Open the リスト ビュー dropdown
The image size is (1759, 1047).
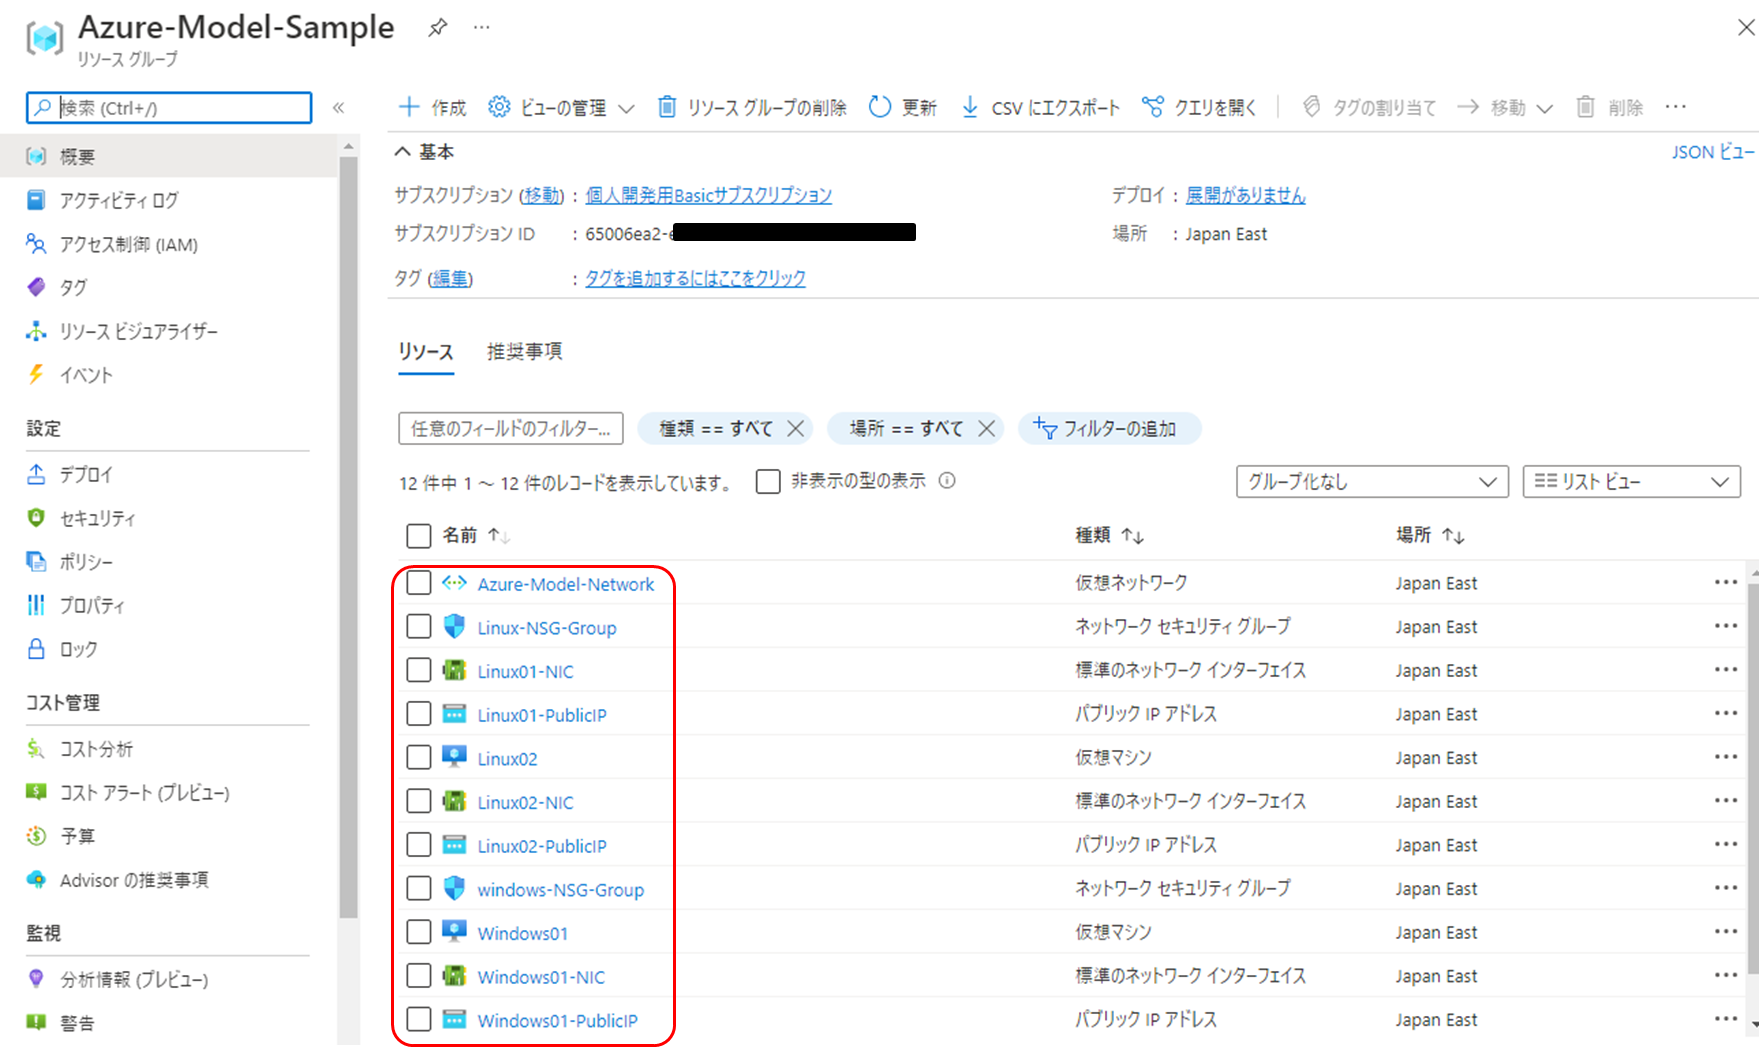[1631, 482]
